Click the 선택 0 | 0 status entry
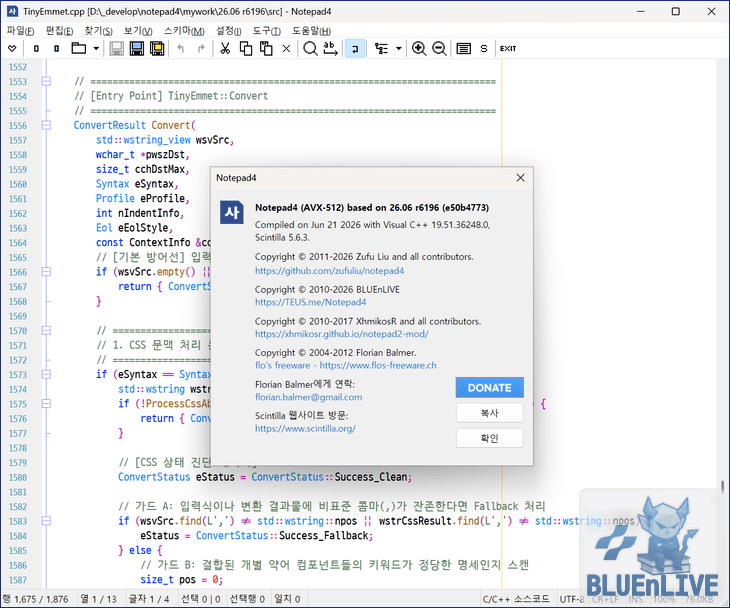The image size is (730, 608). (x=200, y=599)
